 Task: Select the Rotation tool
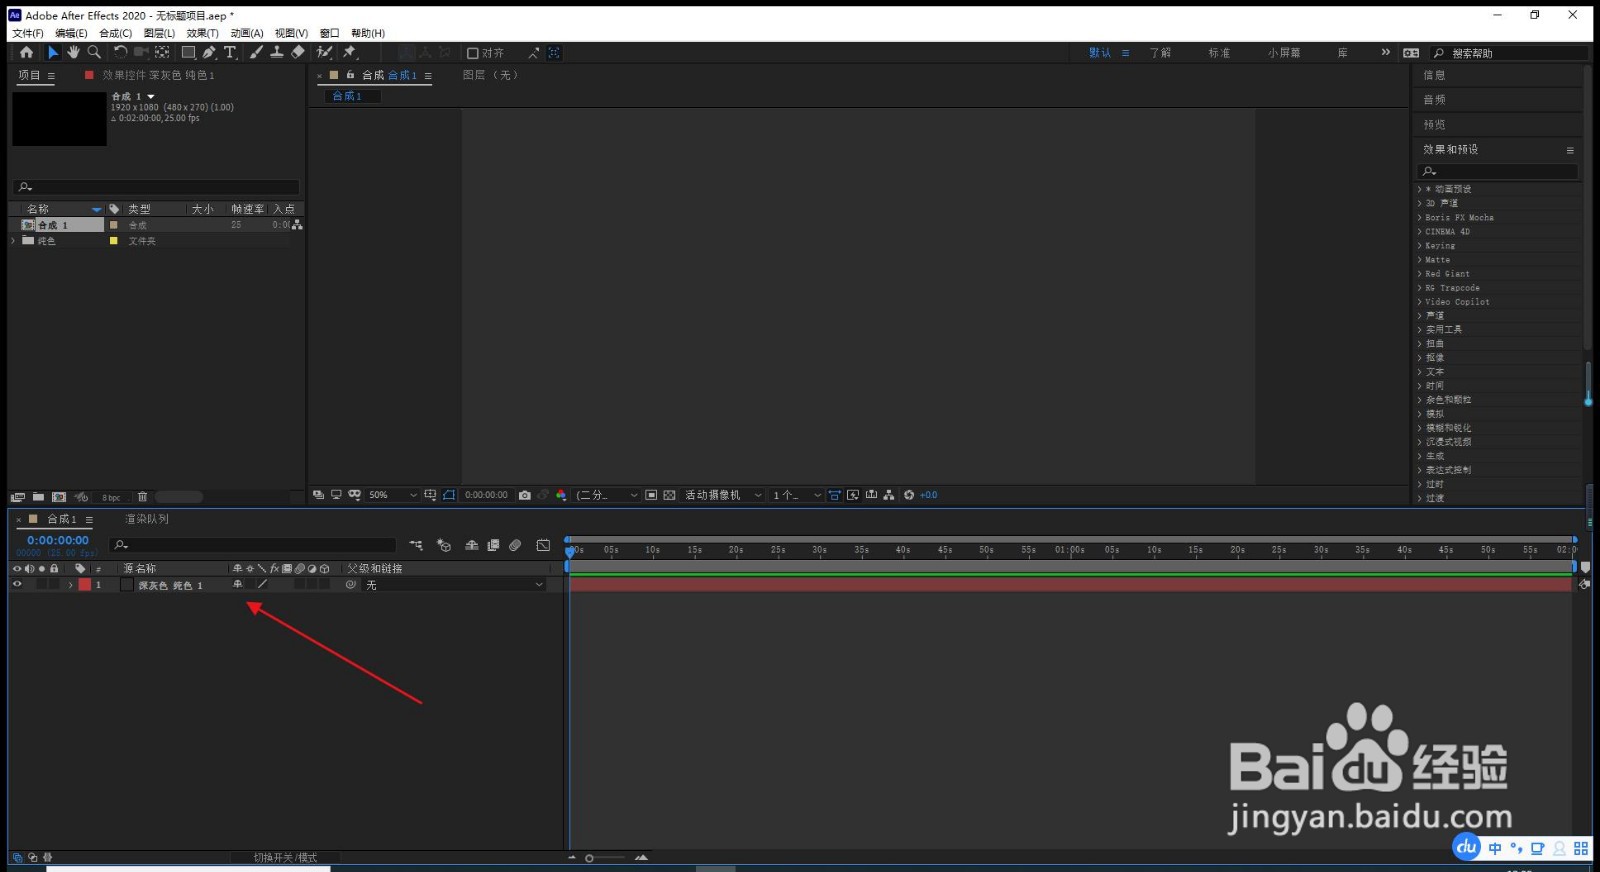click(x=120, y=53)
